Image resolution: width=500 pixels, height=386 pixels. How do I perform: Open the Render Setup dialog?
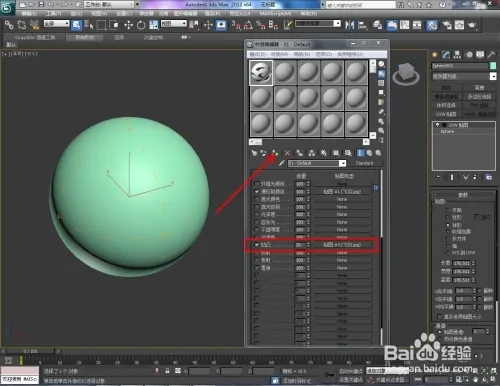[447, 25]
